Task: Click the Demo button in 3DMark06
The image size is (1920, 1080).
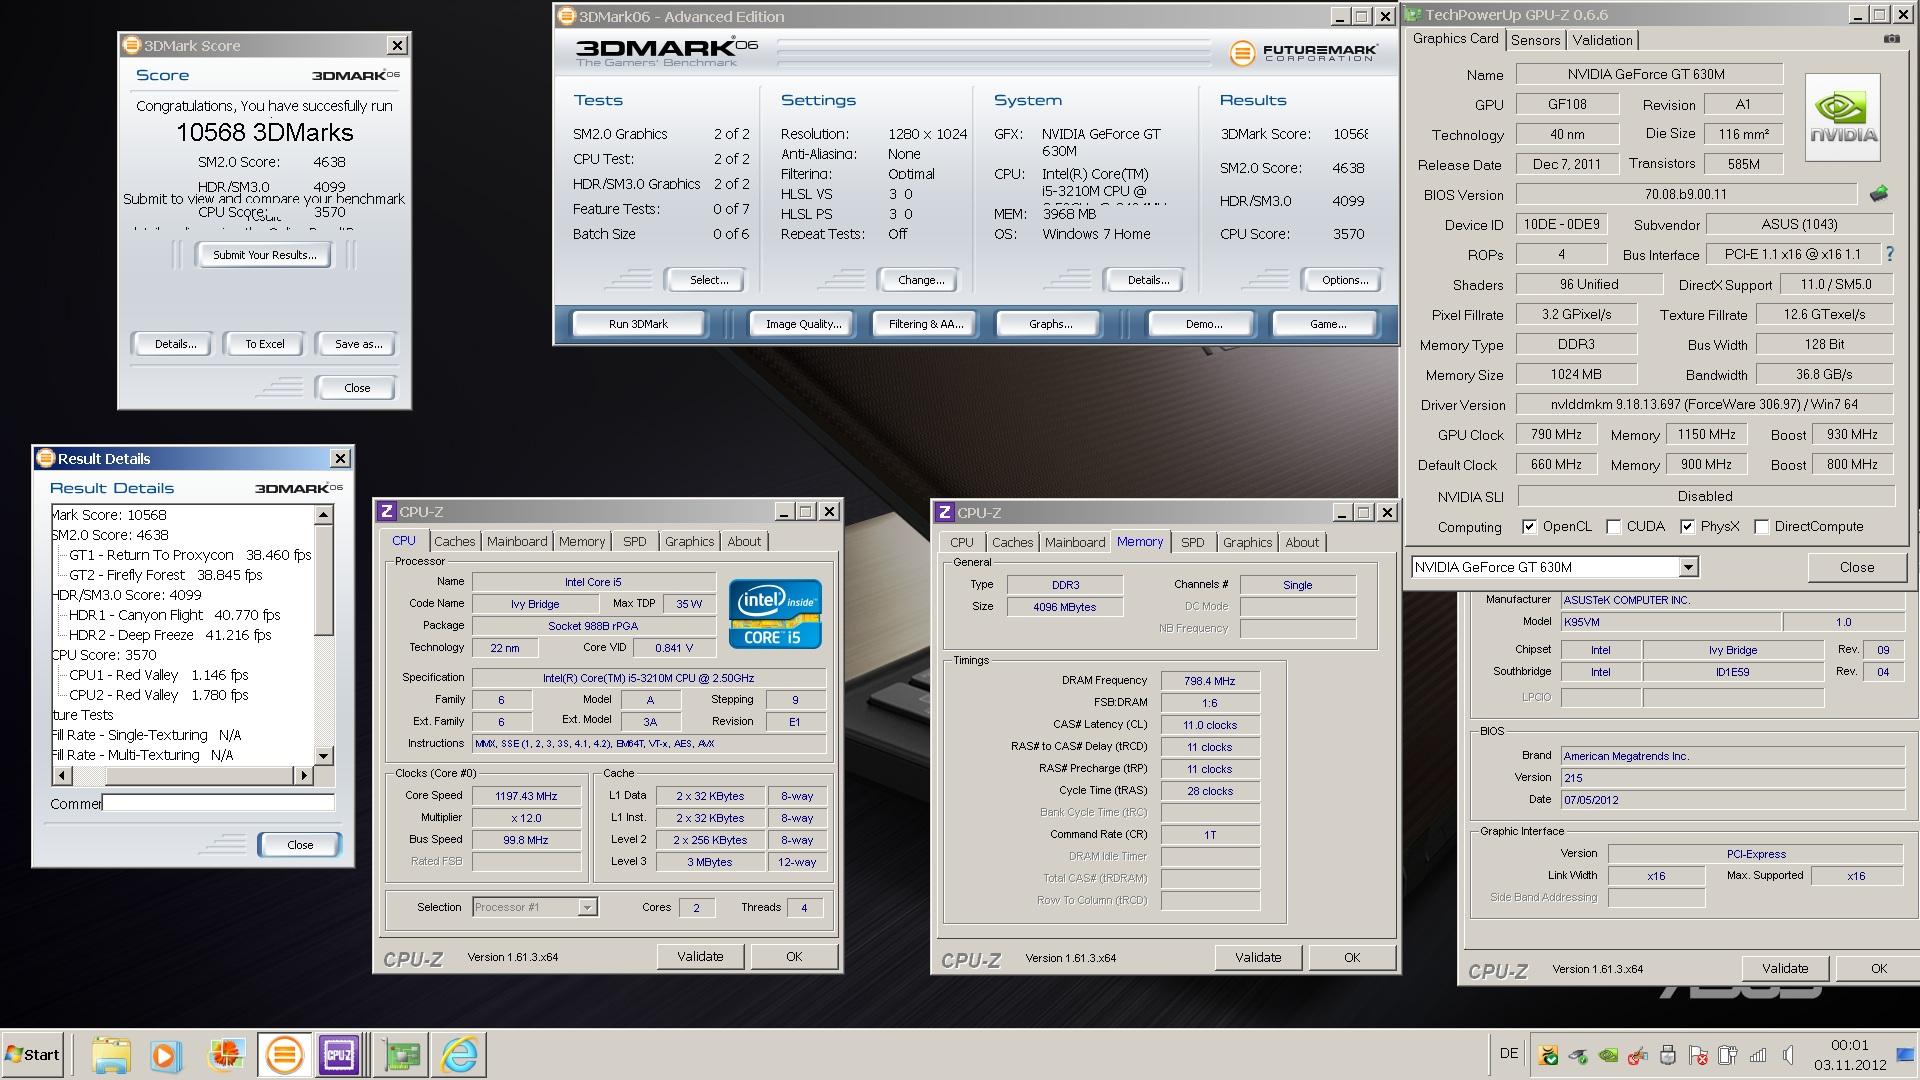Action: [x=1204, y=324]
